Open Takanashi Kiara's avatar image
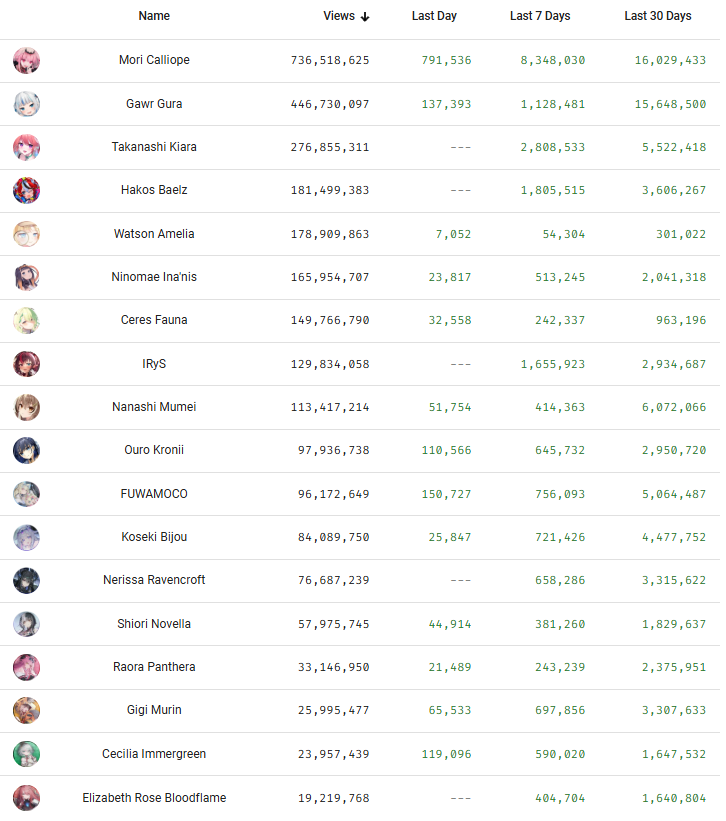Image resolution: width=726 pixels, height=821 pixels. pos(27,148)
